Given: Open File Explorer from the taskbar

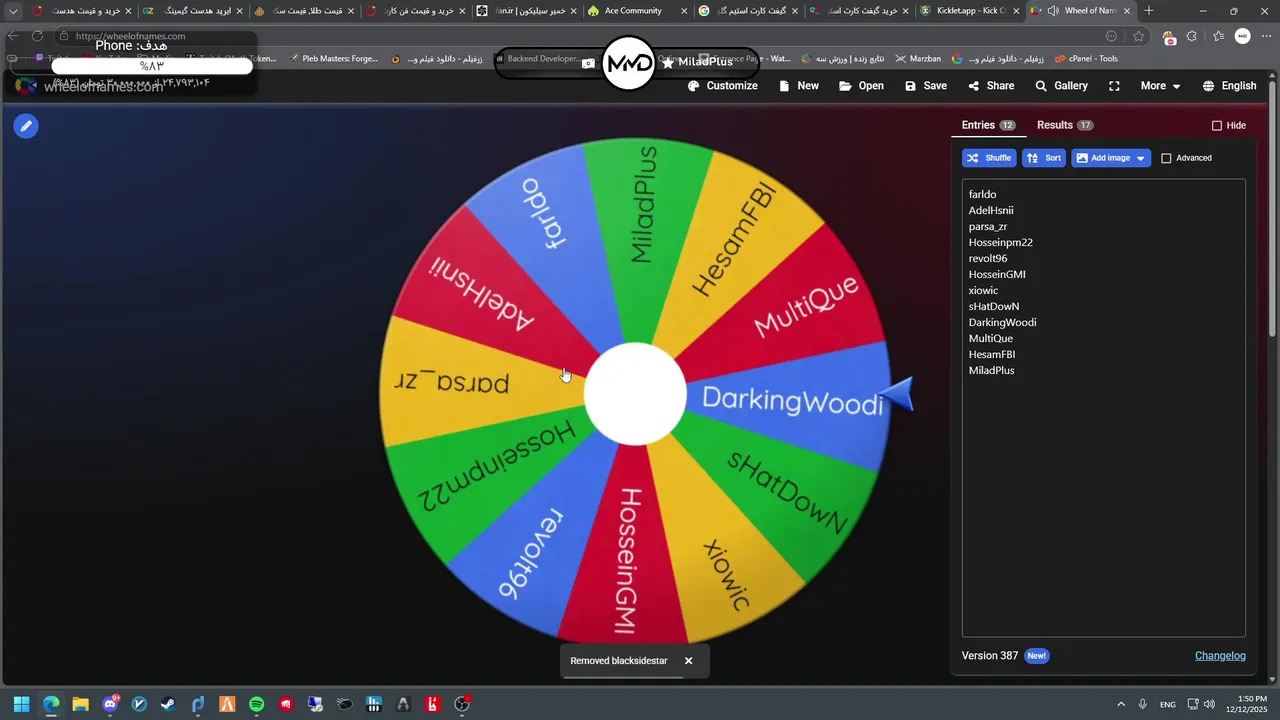Looking at the screenshot, I should [80, 704].
